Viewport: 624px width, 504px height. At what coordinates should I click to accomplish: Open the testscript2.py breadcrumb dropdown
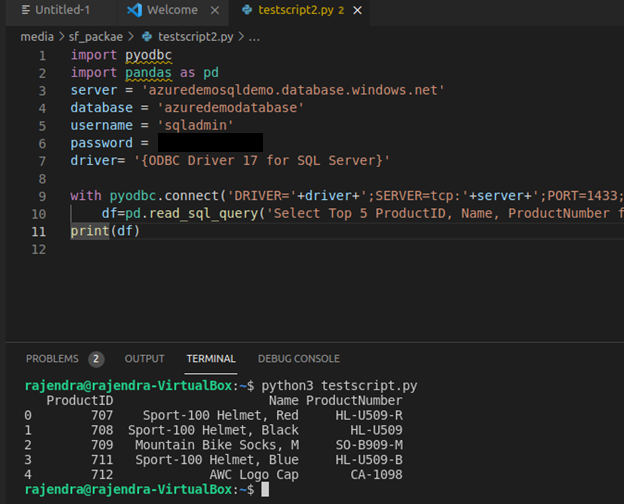(198, 36)
